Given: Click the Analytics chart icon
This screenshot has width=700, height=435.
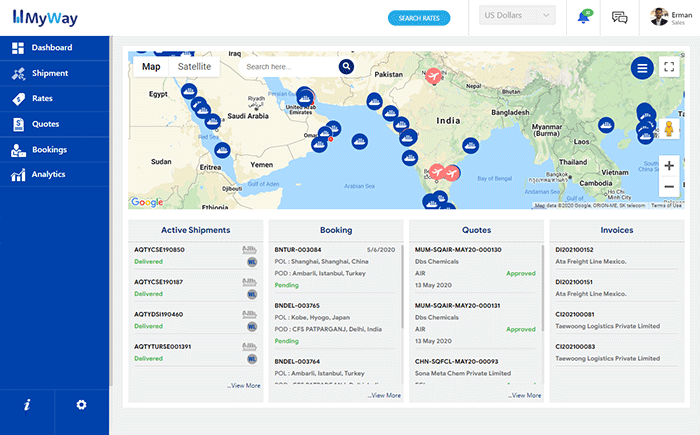Looking at the screenshot, I should point(18,175).
